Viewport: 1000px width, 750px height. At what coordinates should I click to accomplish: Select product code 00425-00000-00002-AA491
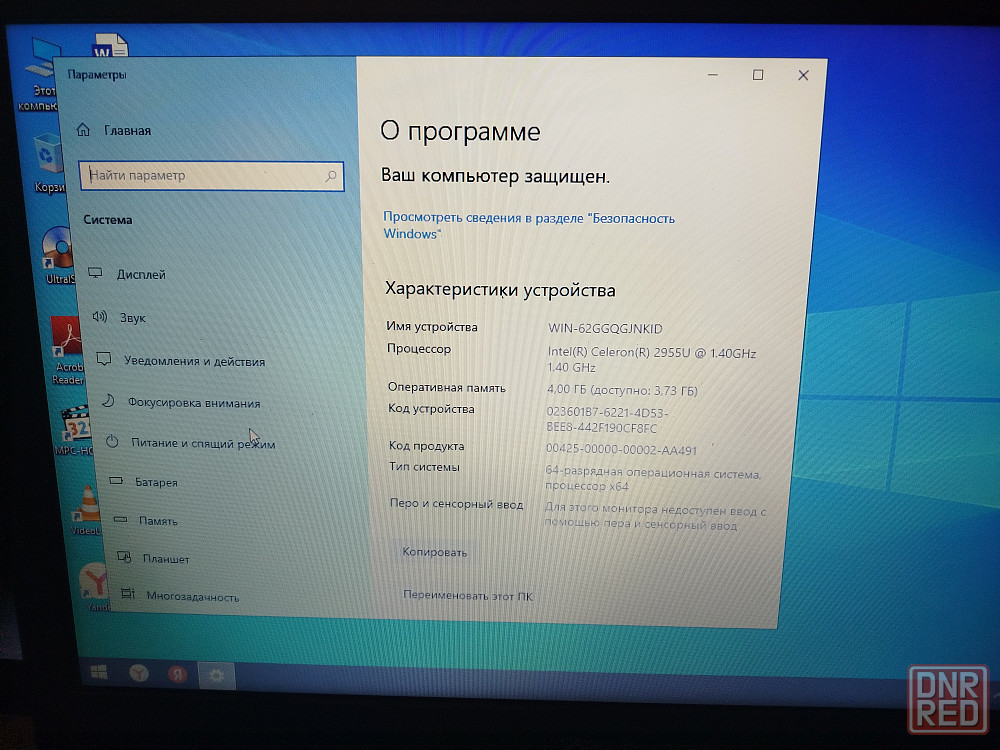pos(621,450)
